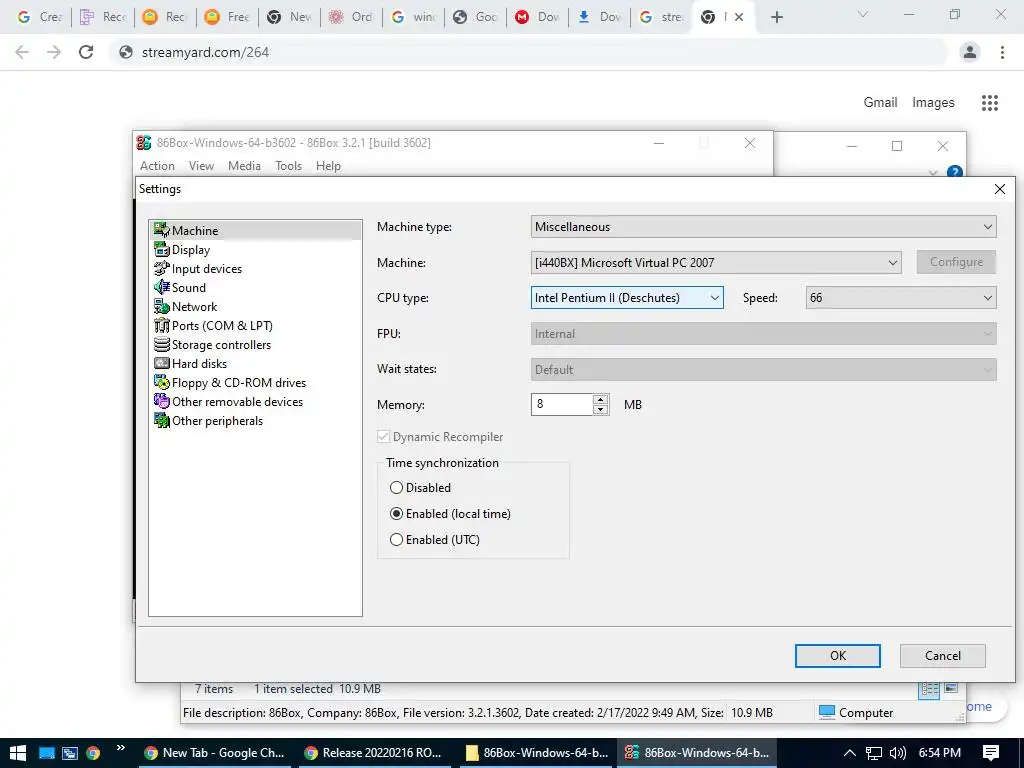
Task: Click the 86Box app icon in title bar
Action: (144, 142)
